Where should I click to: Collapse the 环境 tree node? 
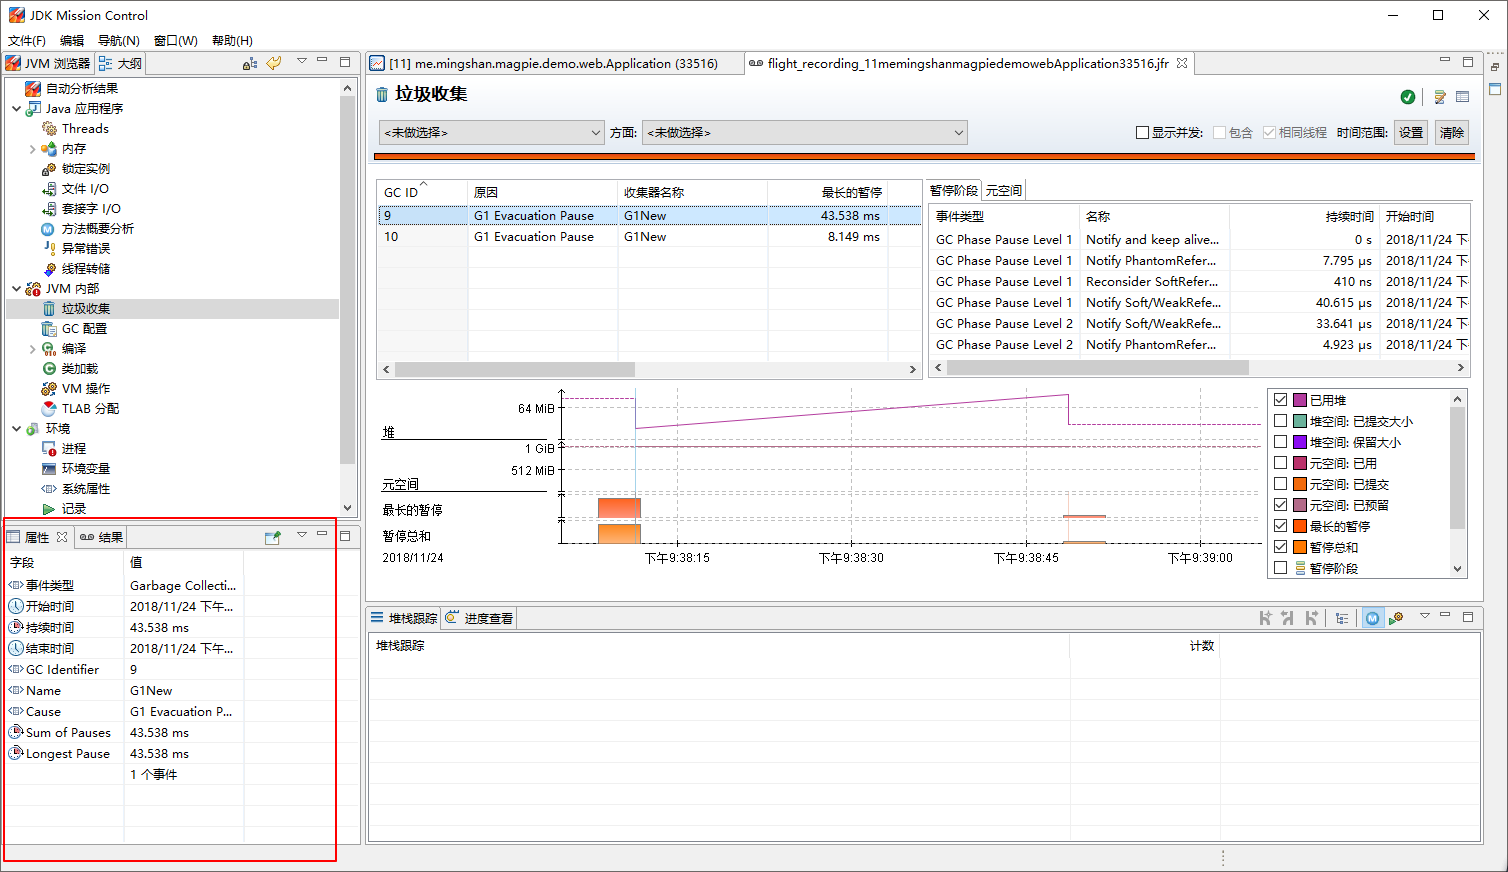tap(16, 428)
